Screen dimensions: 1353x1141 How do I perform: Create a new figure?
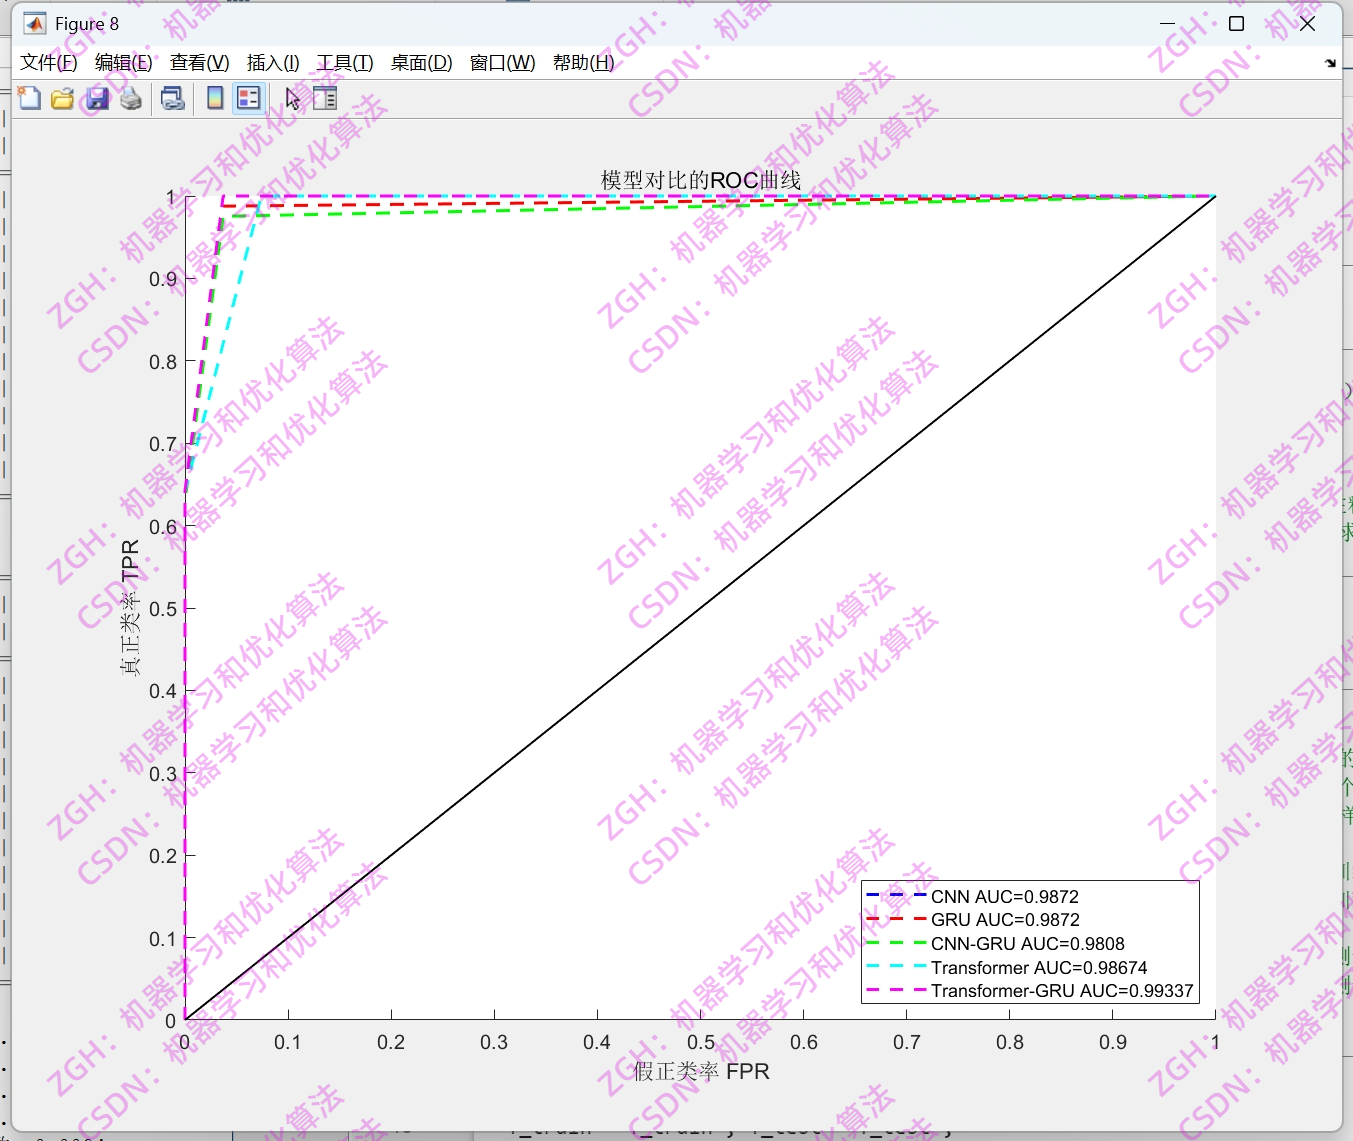pyautogui.click(x=29, y=98)
